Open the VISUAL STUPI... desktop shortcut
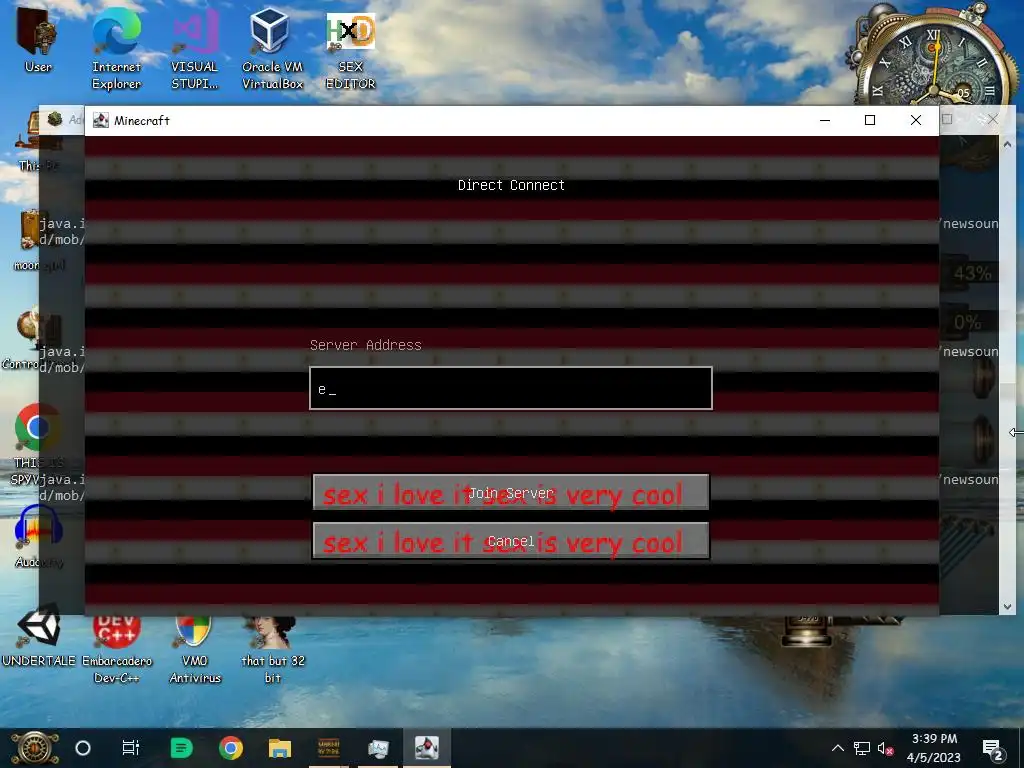The width and height of the screenshot is (1024, 768). click(195, 47)
